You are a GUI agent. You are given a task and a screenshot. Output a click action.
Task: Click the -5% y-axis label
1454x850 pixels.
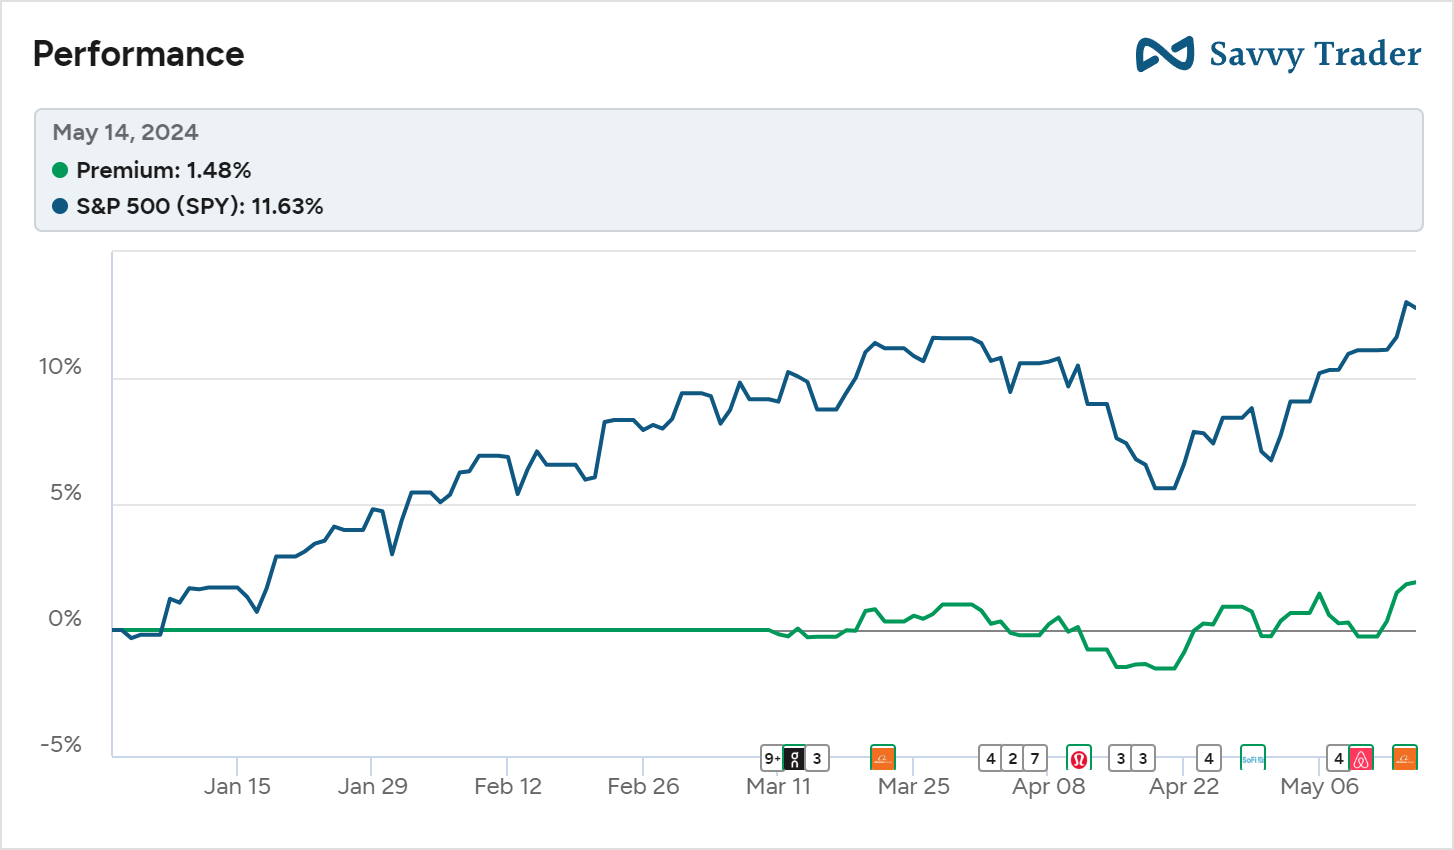click(61, 745)
